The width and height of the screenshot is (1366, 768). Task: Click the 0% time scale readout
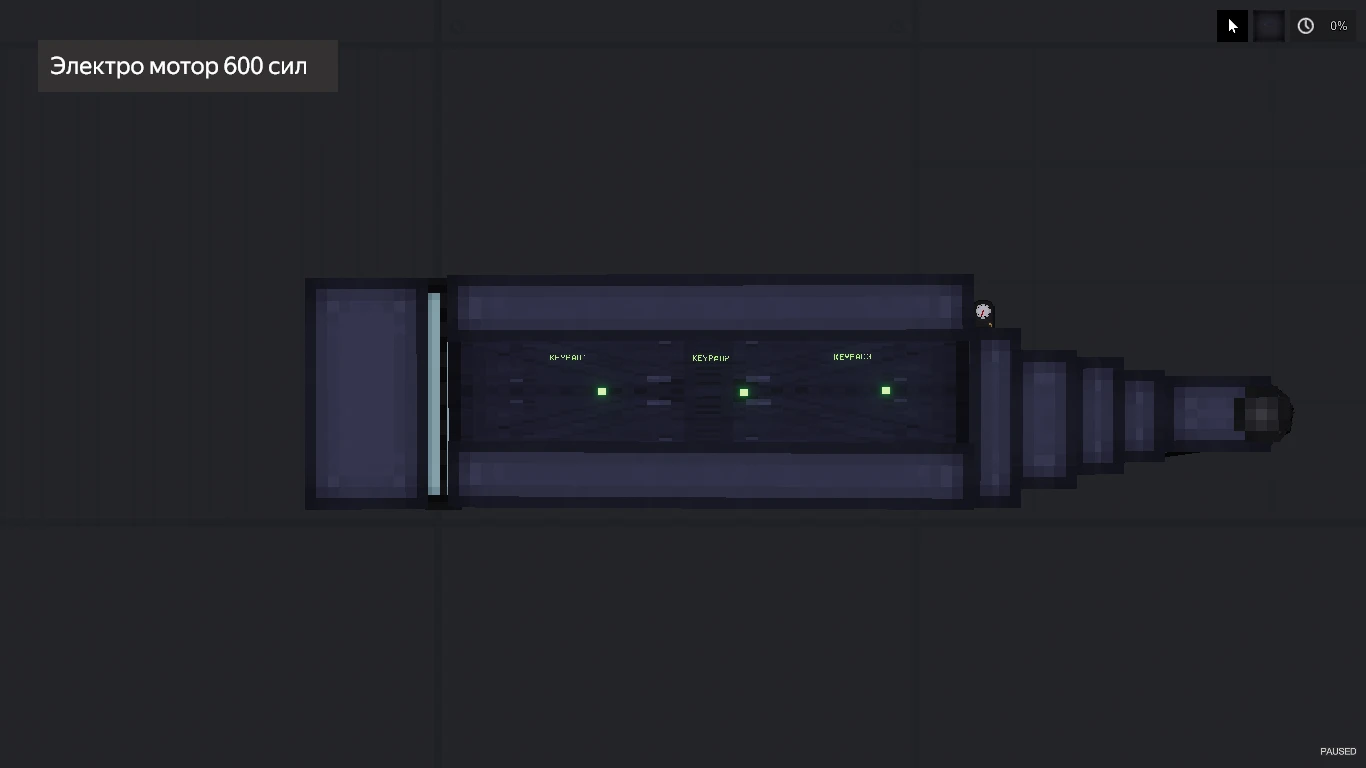(1338, 26)
